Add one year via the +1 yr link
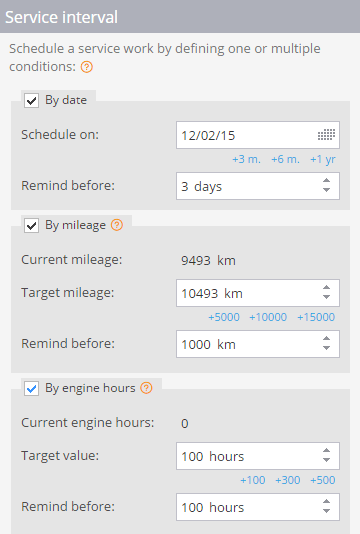The width and height of the screenshot is (360, 534). (x=323, y=159)
